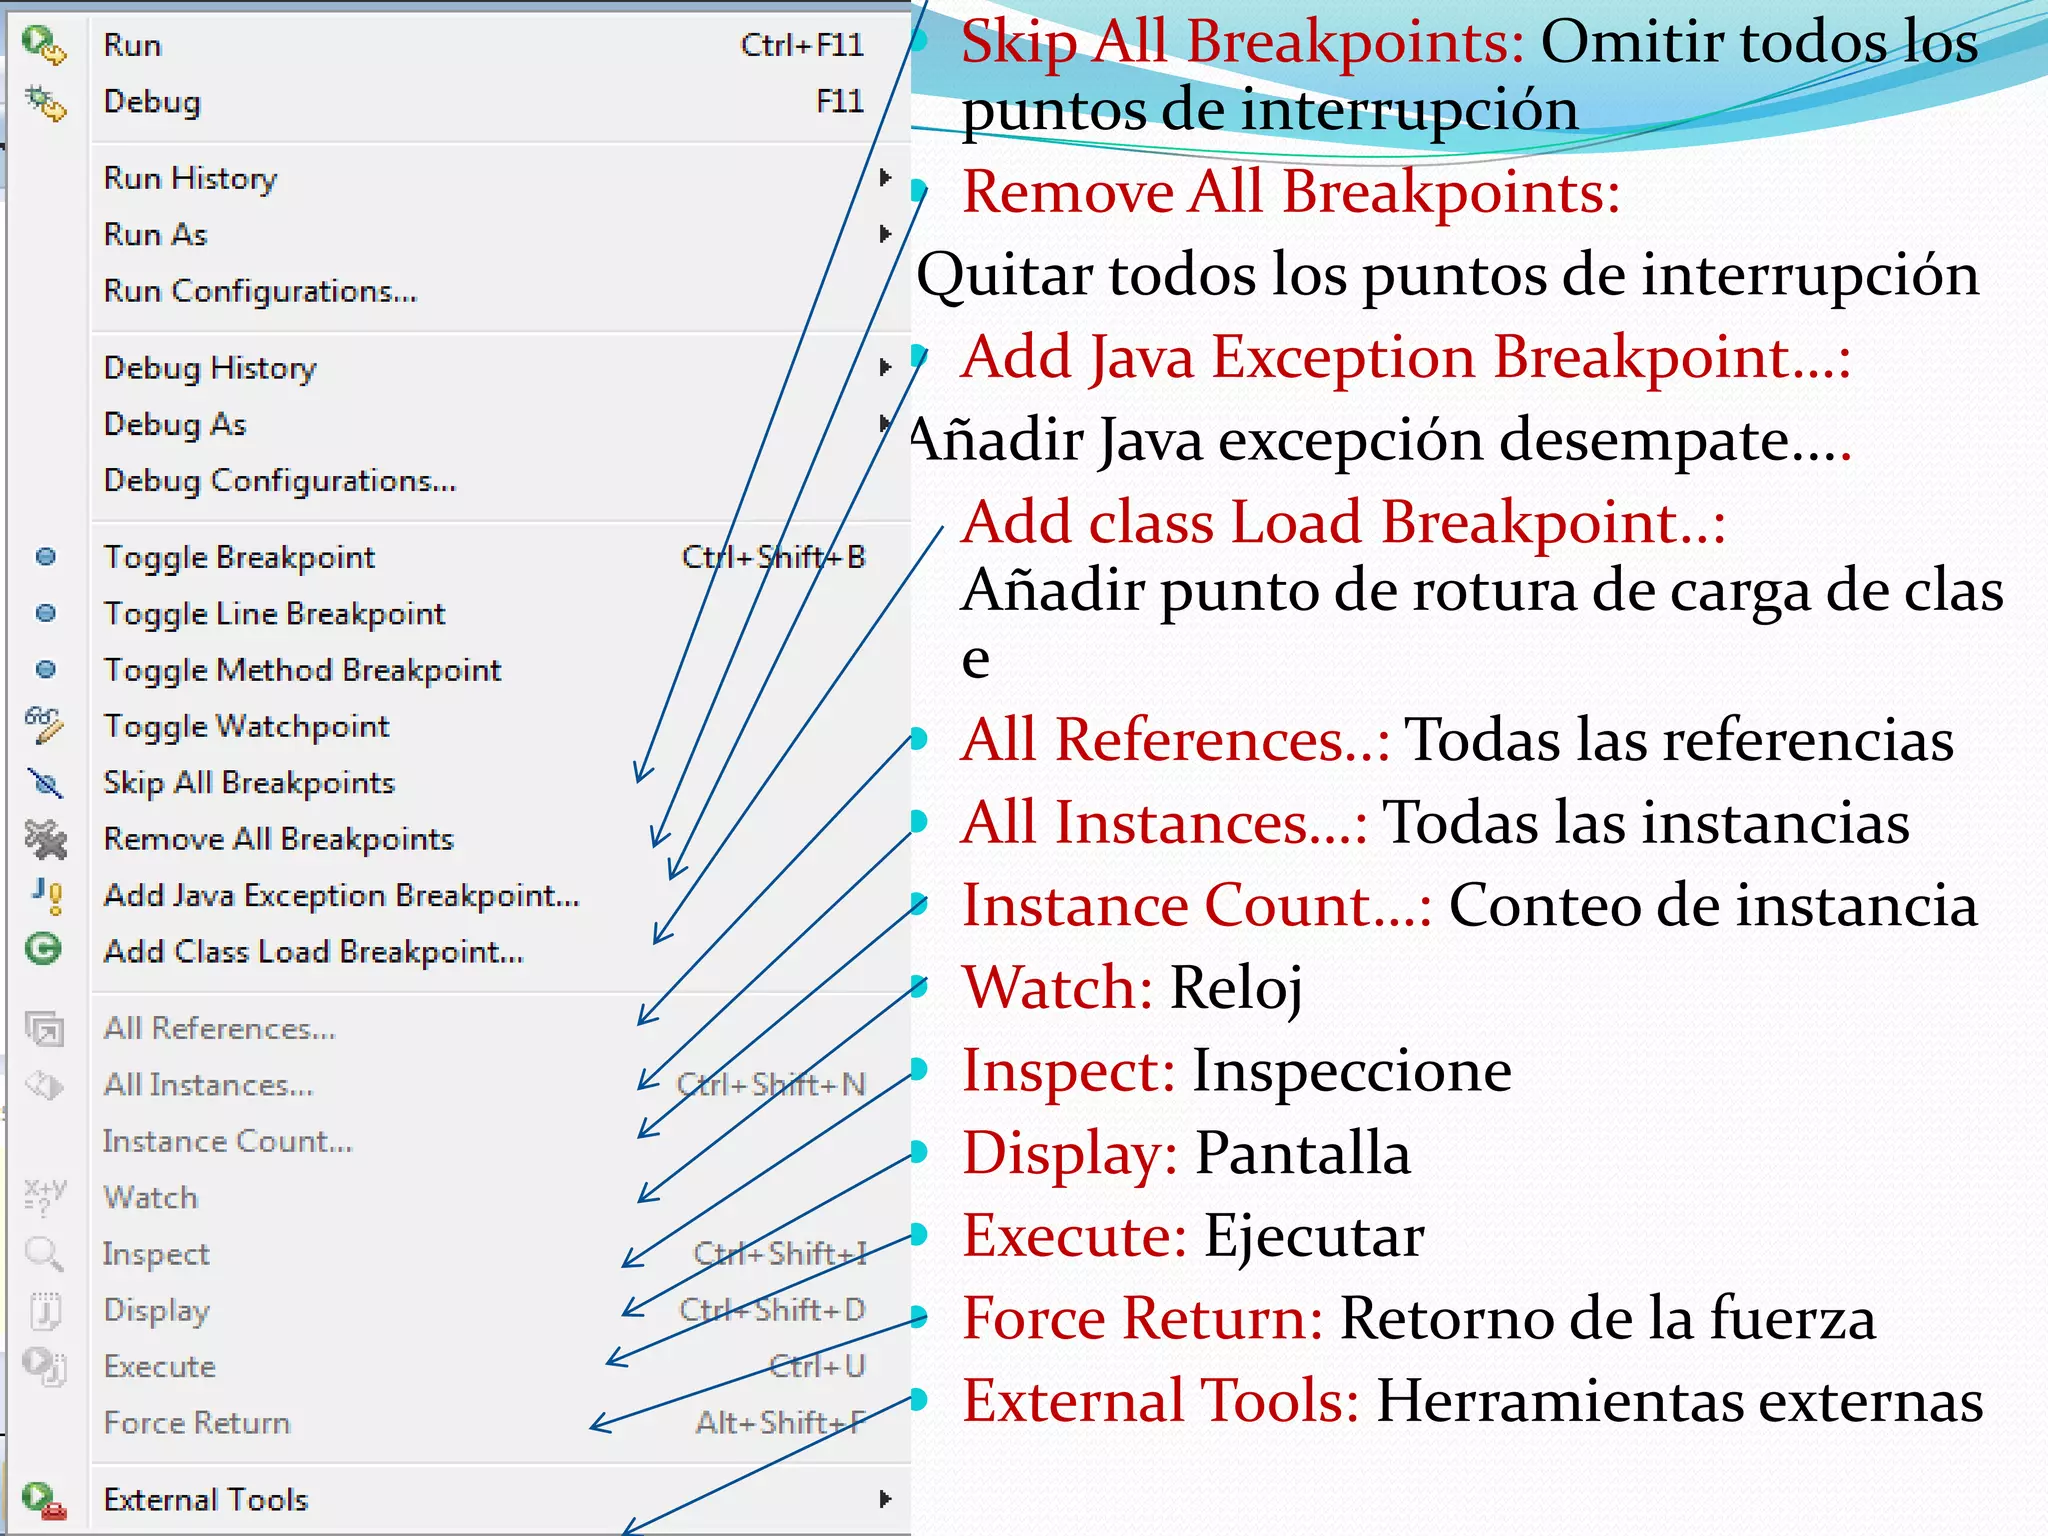
Task: Click 'Add class Load Breakpoint..:' slide heading
Action: pos(1344,523)
